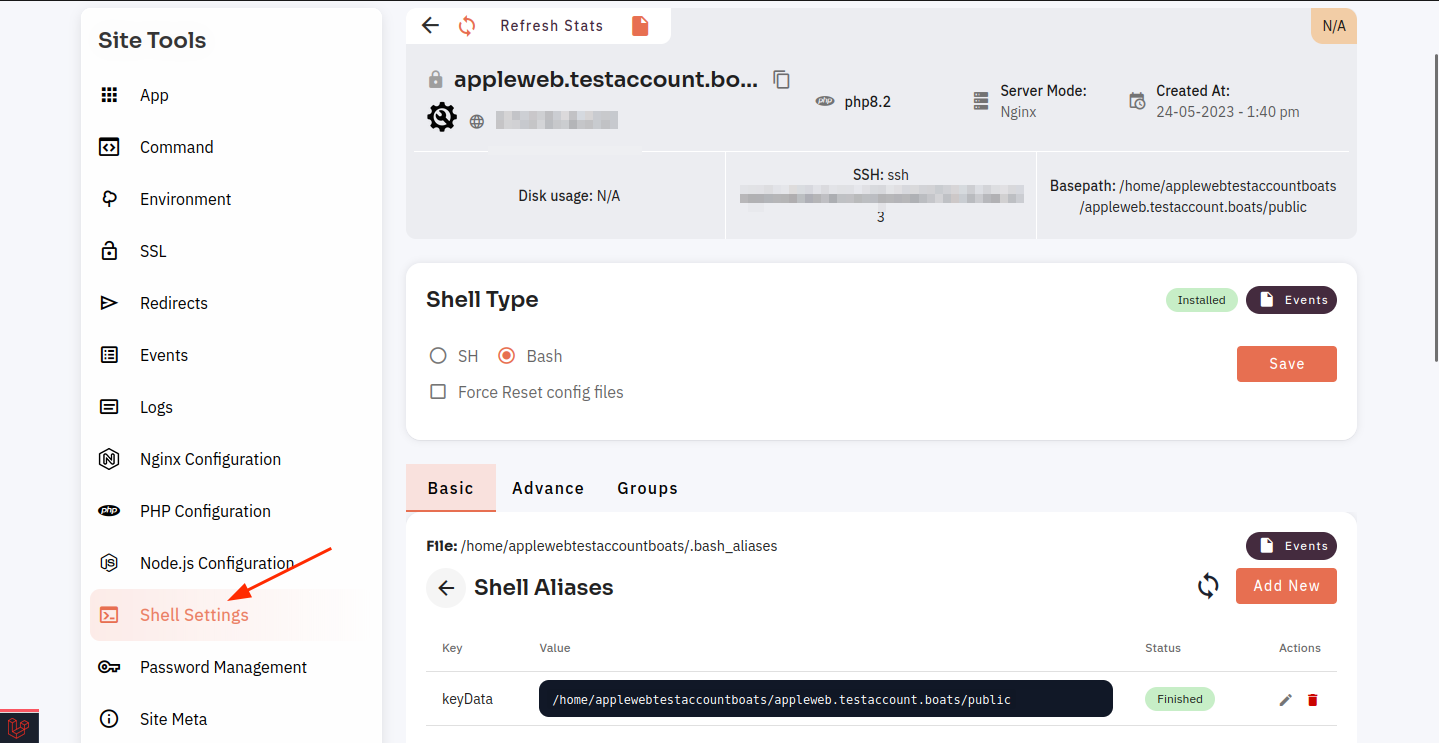Click the orange refresh sync icon
Image resolution: width=1439 pixels, height=743 pixels.
click(467, 25)
